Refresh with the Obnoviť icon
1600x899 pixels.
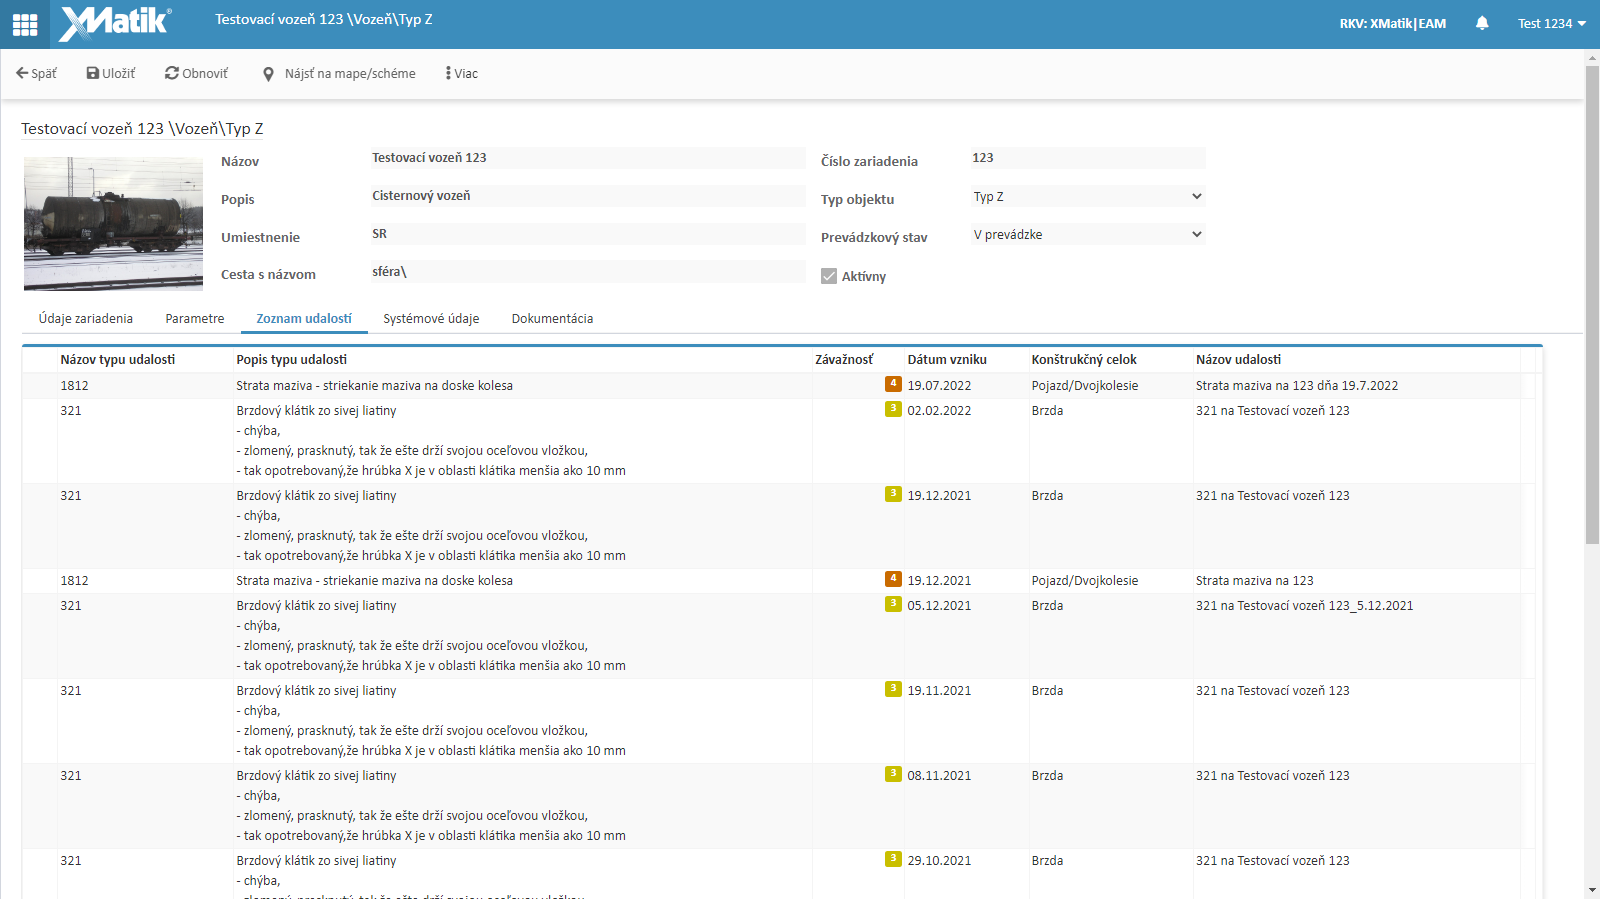172,73
